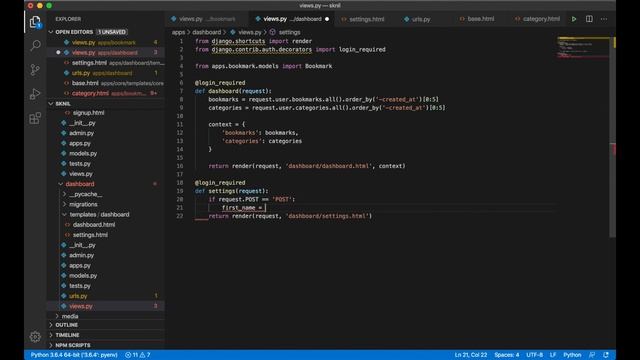Image resolution: width=640 pixels, height=360 pixels.
Task: Click the settings symbol breadcrumb
Action: coord(289,32)
